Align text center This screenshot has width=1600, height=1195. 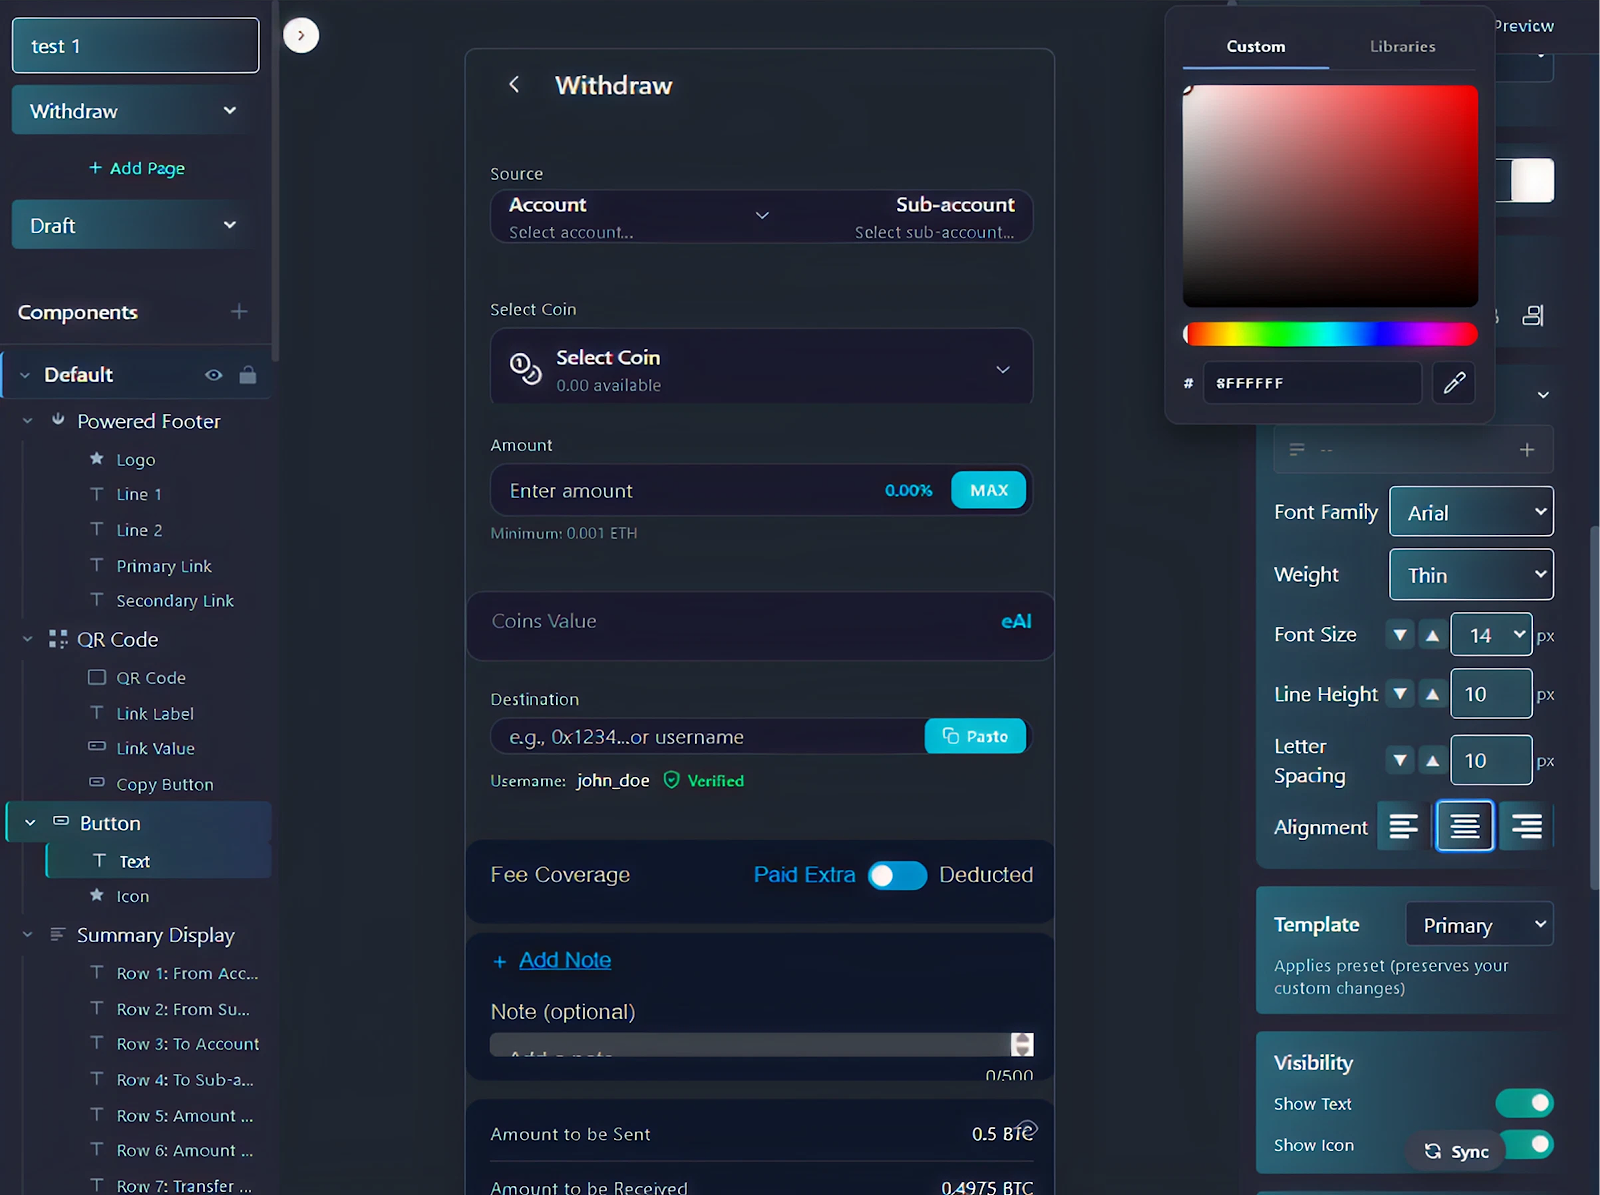(1465, 826)
